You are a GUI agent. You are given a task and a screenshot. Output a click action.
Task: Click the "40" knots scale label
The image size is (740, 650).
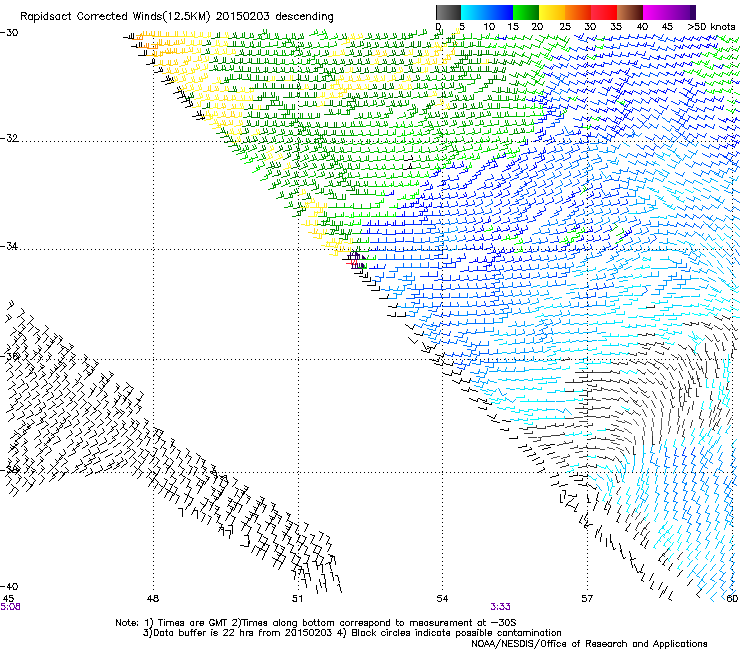(x=642, y=27)
